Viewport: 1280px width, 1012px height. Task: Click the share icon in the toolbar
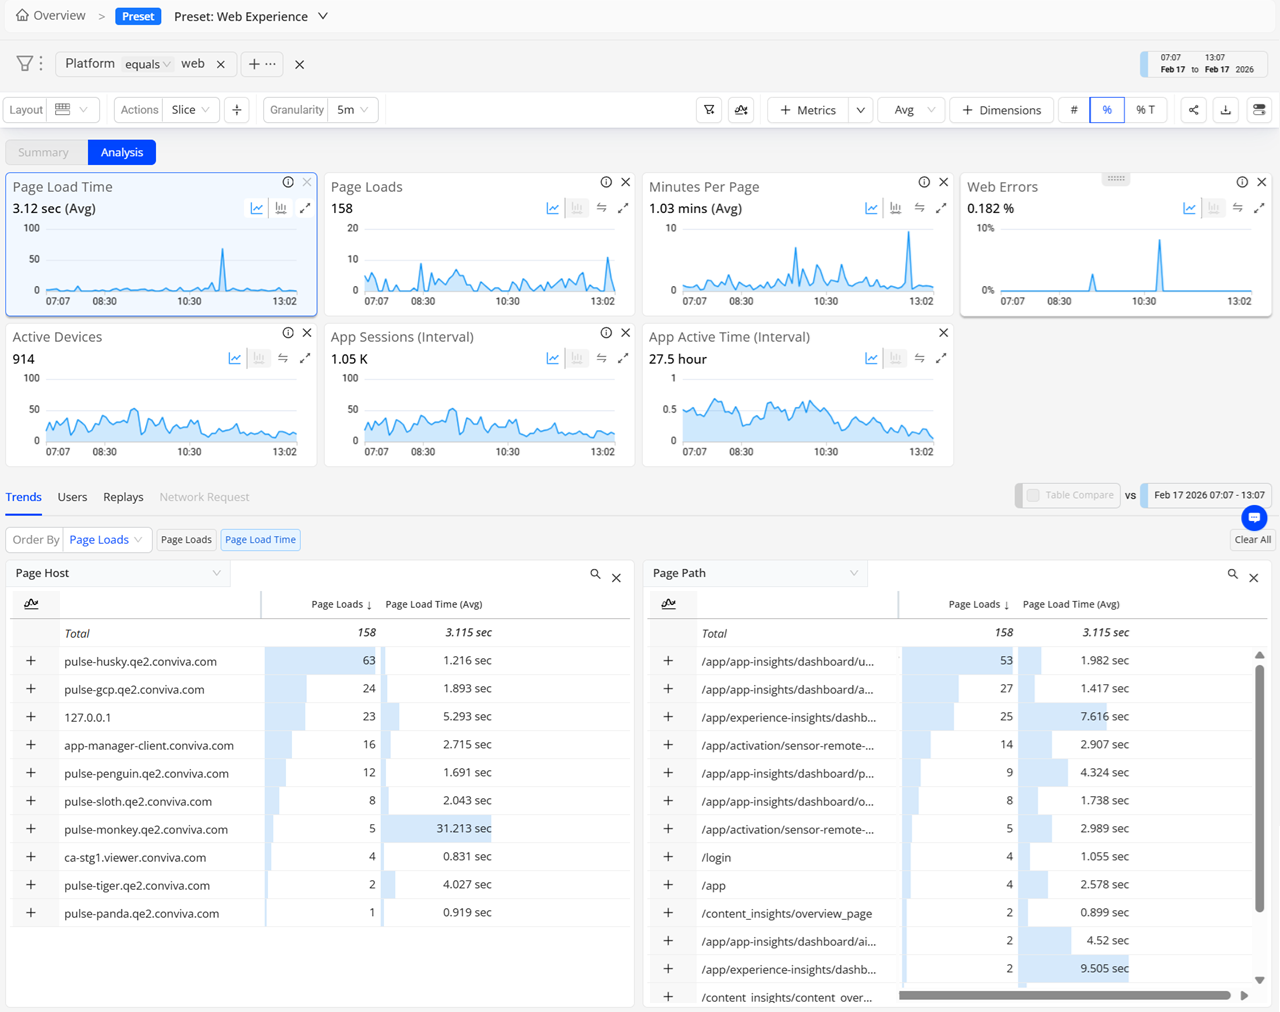[1193, 110]
